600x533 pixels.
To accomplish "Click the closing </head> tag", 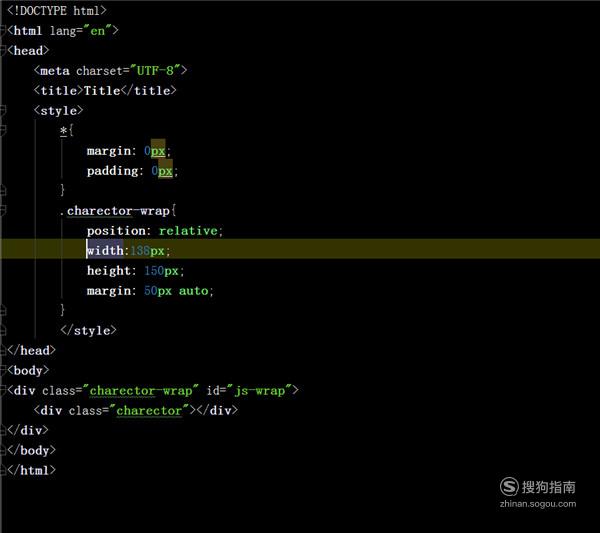I will pos(31,350).
